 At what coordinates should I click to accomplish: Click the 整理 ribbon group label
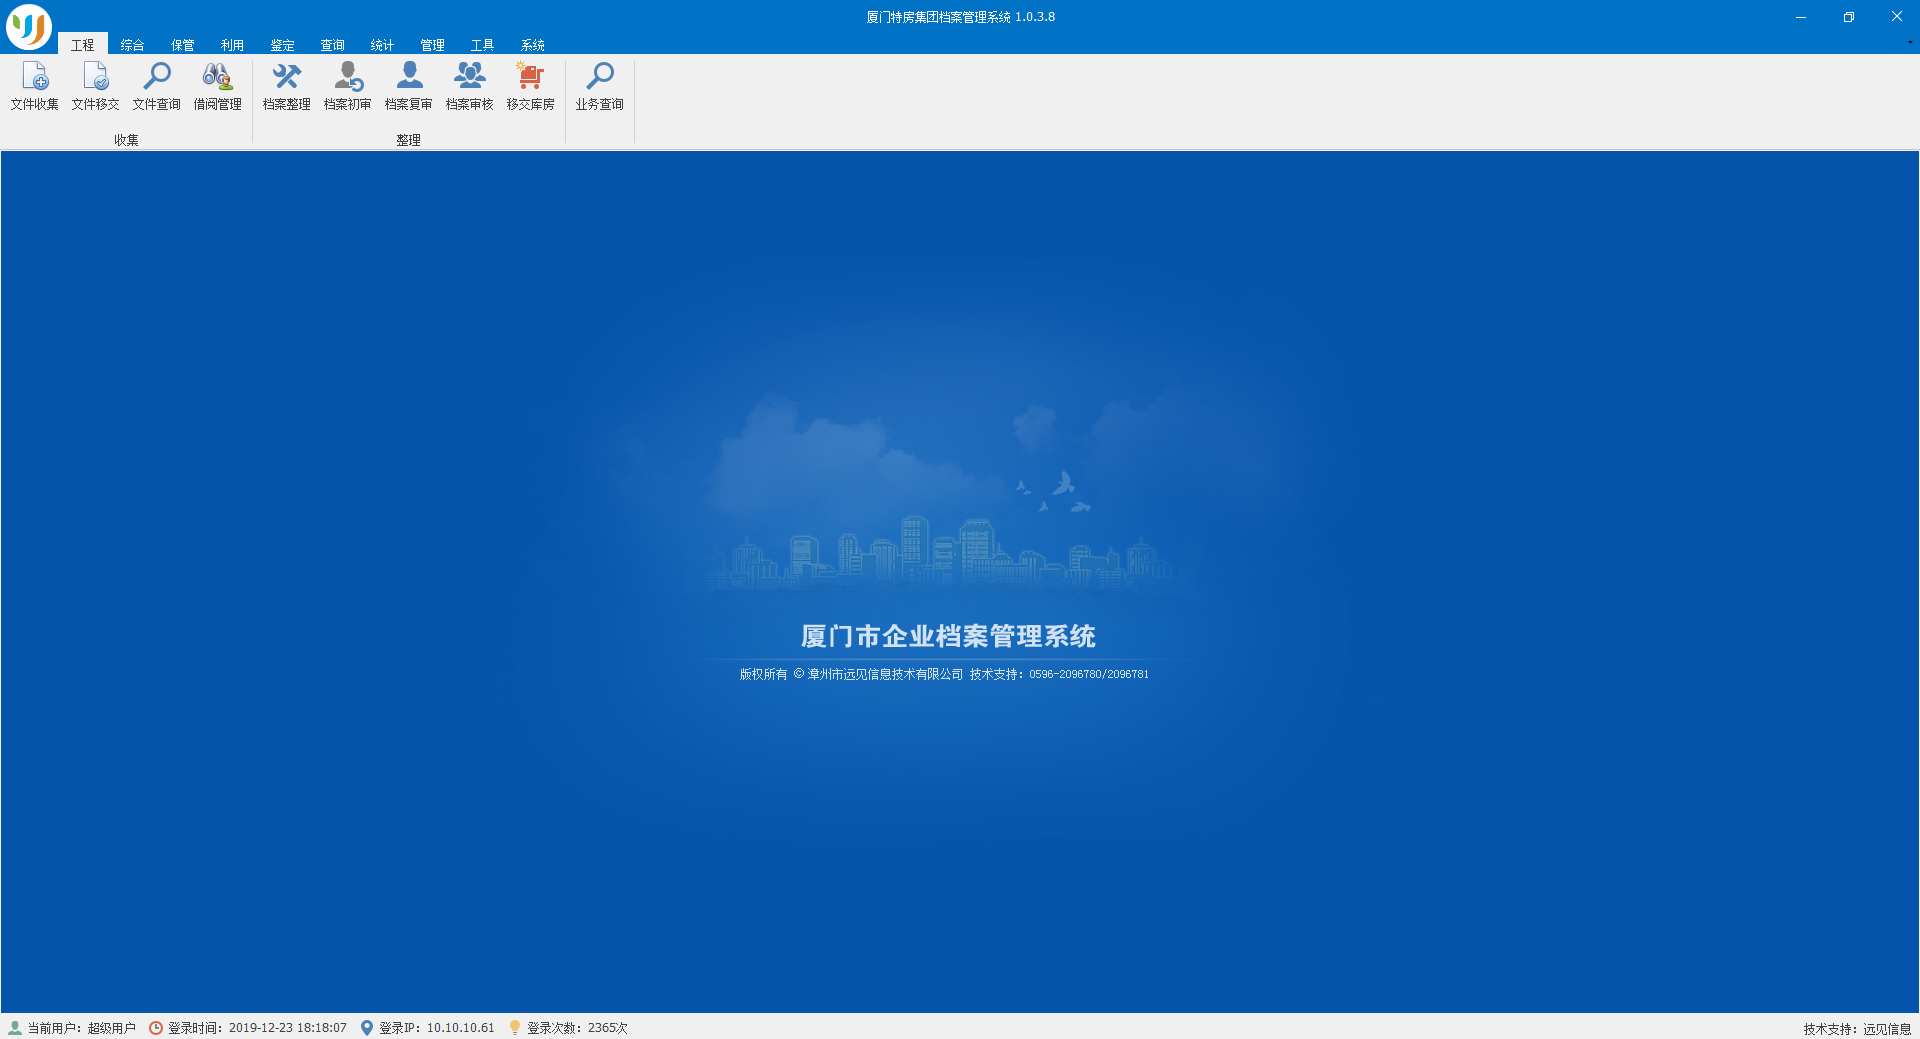pyautogui.click(x=409, y=140)
